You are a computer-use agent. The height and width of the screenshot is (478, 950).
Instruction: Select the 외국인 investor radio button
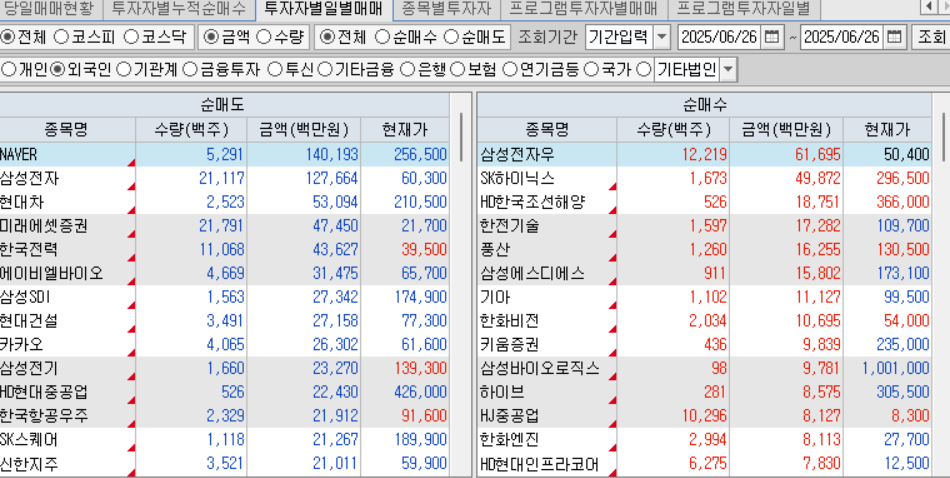point(58,70)
